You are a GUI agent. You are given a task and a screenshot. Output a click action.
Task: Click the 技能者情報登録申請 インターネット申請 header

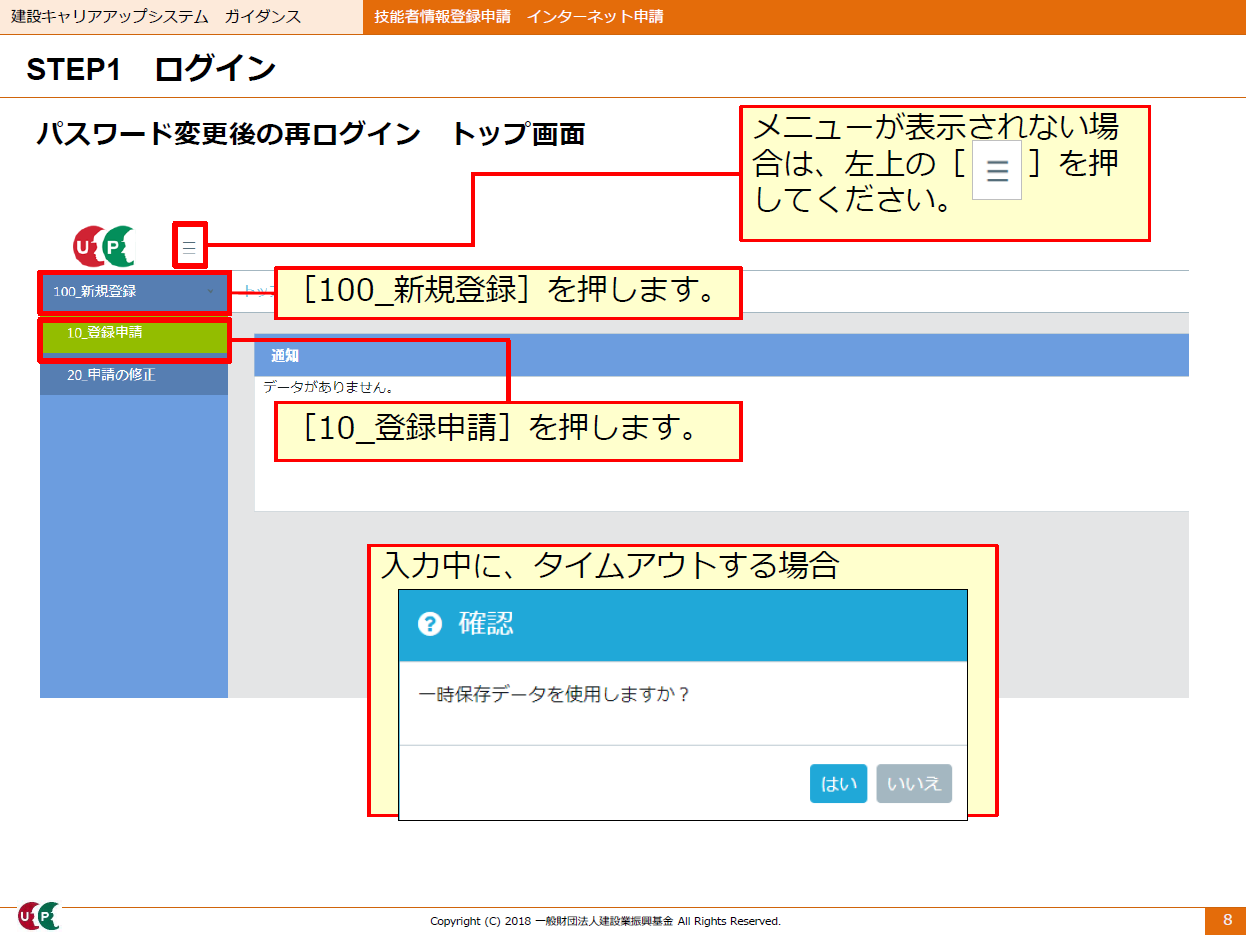(518, 17)
